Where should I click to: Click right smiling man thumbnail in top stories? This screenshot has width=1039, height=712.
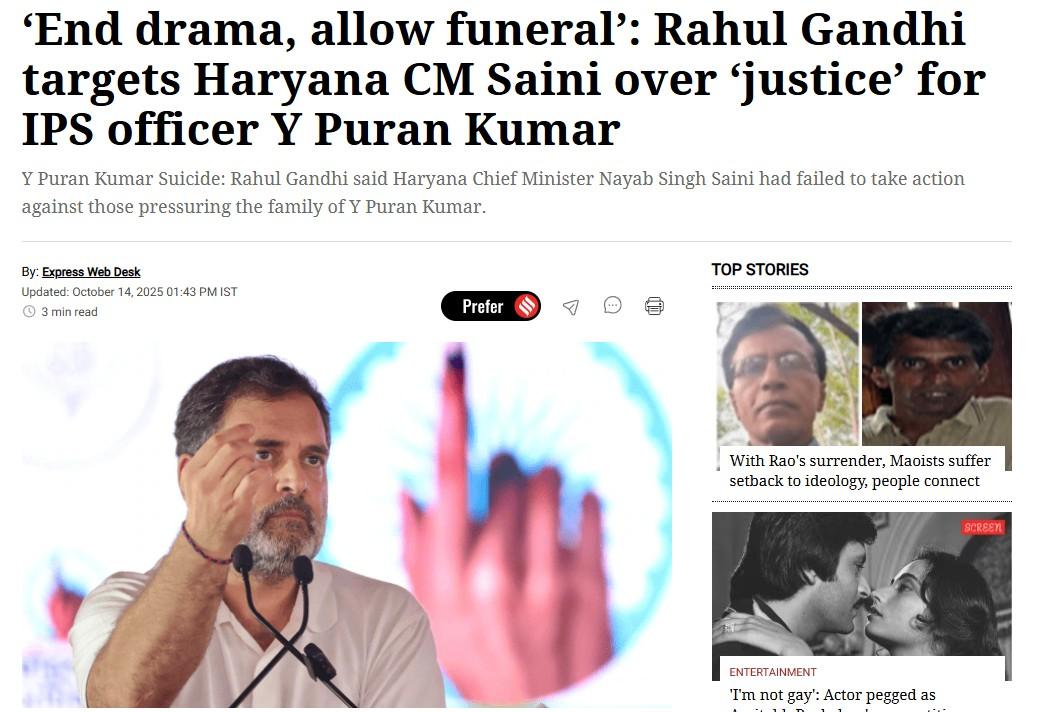[936, 374]
